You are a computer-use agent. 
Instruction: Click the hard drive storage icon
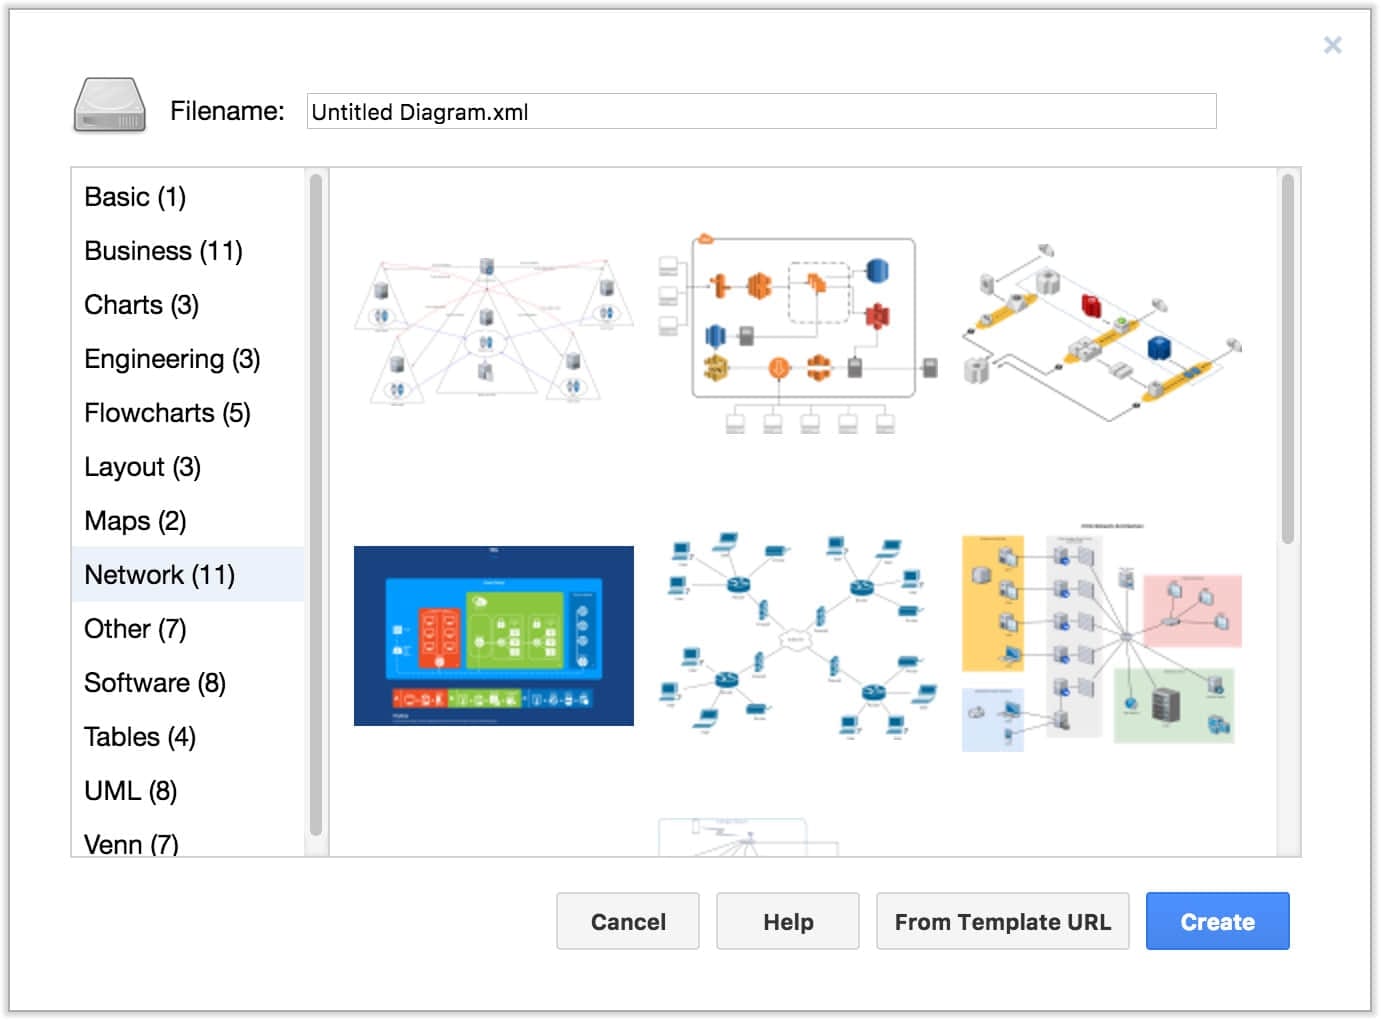[x=110, y=106]
